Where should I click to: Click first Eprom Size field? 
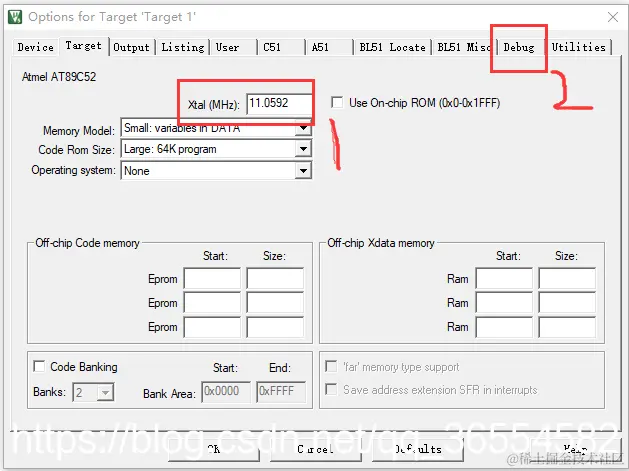275,278
